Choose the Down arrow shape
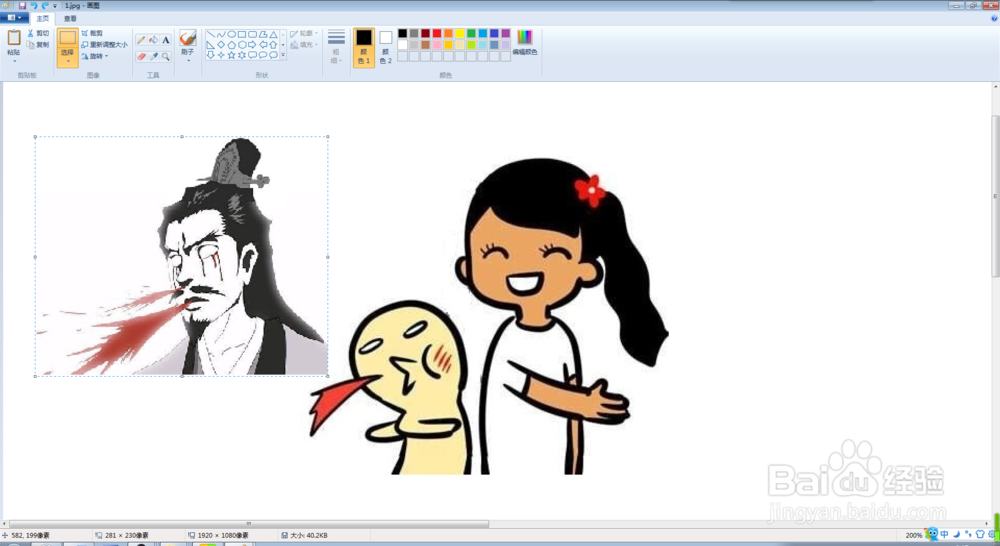The image size is (1000, 546). point(210,55)
